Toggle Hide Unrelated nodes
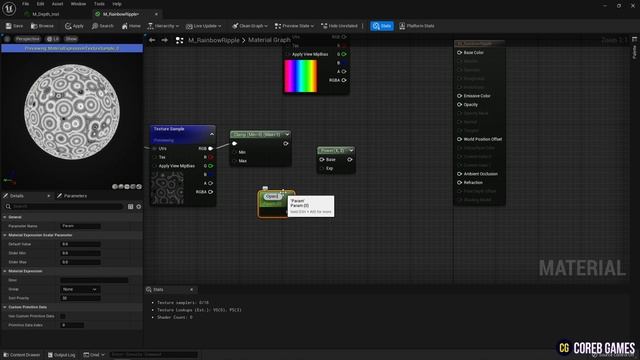Image resolution: width=640 pixels, height=360 pixels. pos(339,26)
